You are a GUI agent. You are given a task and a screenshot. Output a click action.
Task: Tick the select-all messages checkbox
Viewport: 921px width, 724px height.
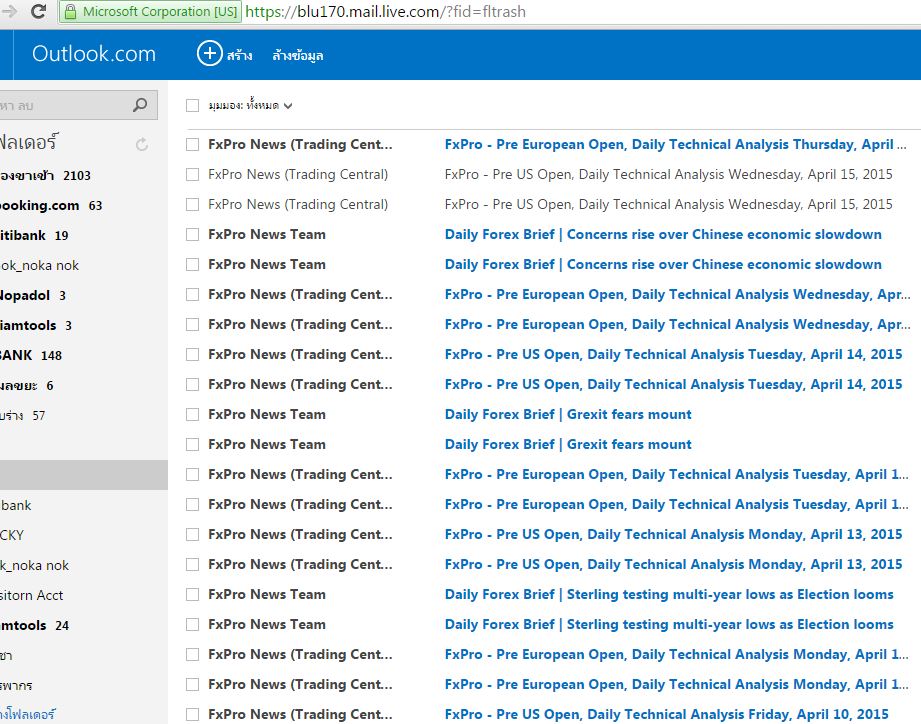click(192, 105)
